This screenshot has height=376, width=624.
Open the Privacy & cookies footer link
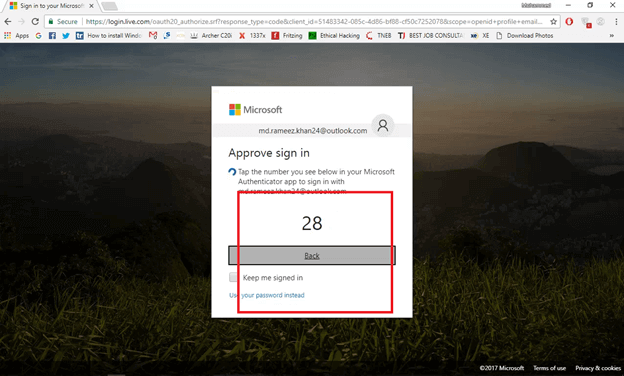click(x=598, y=368)
